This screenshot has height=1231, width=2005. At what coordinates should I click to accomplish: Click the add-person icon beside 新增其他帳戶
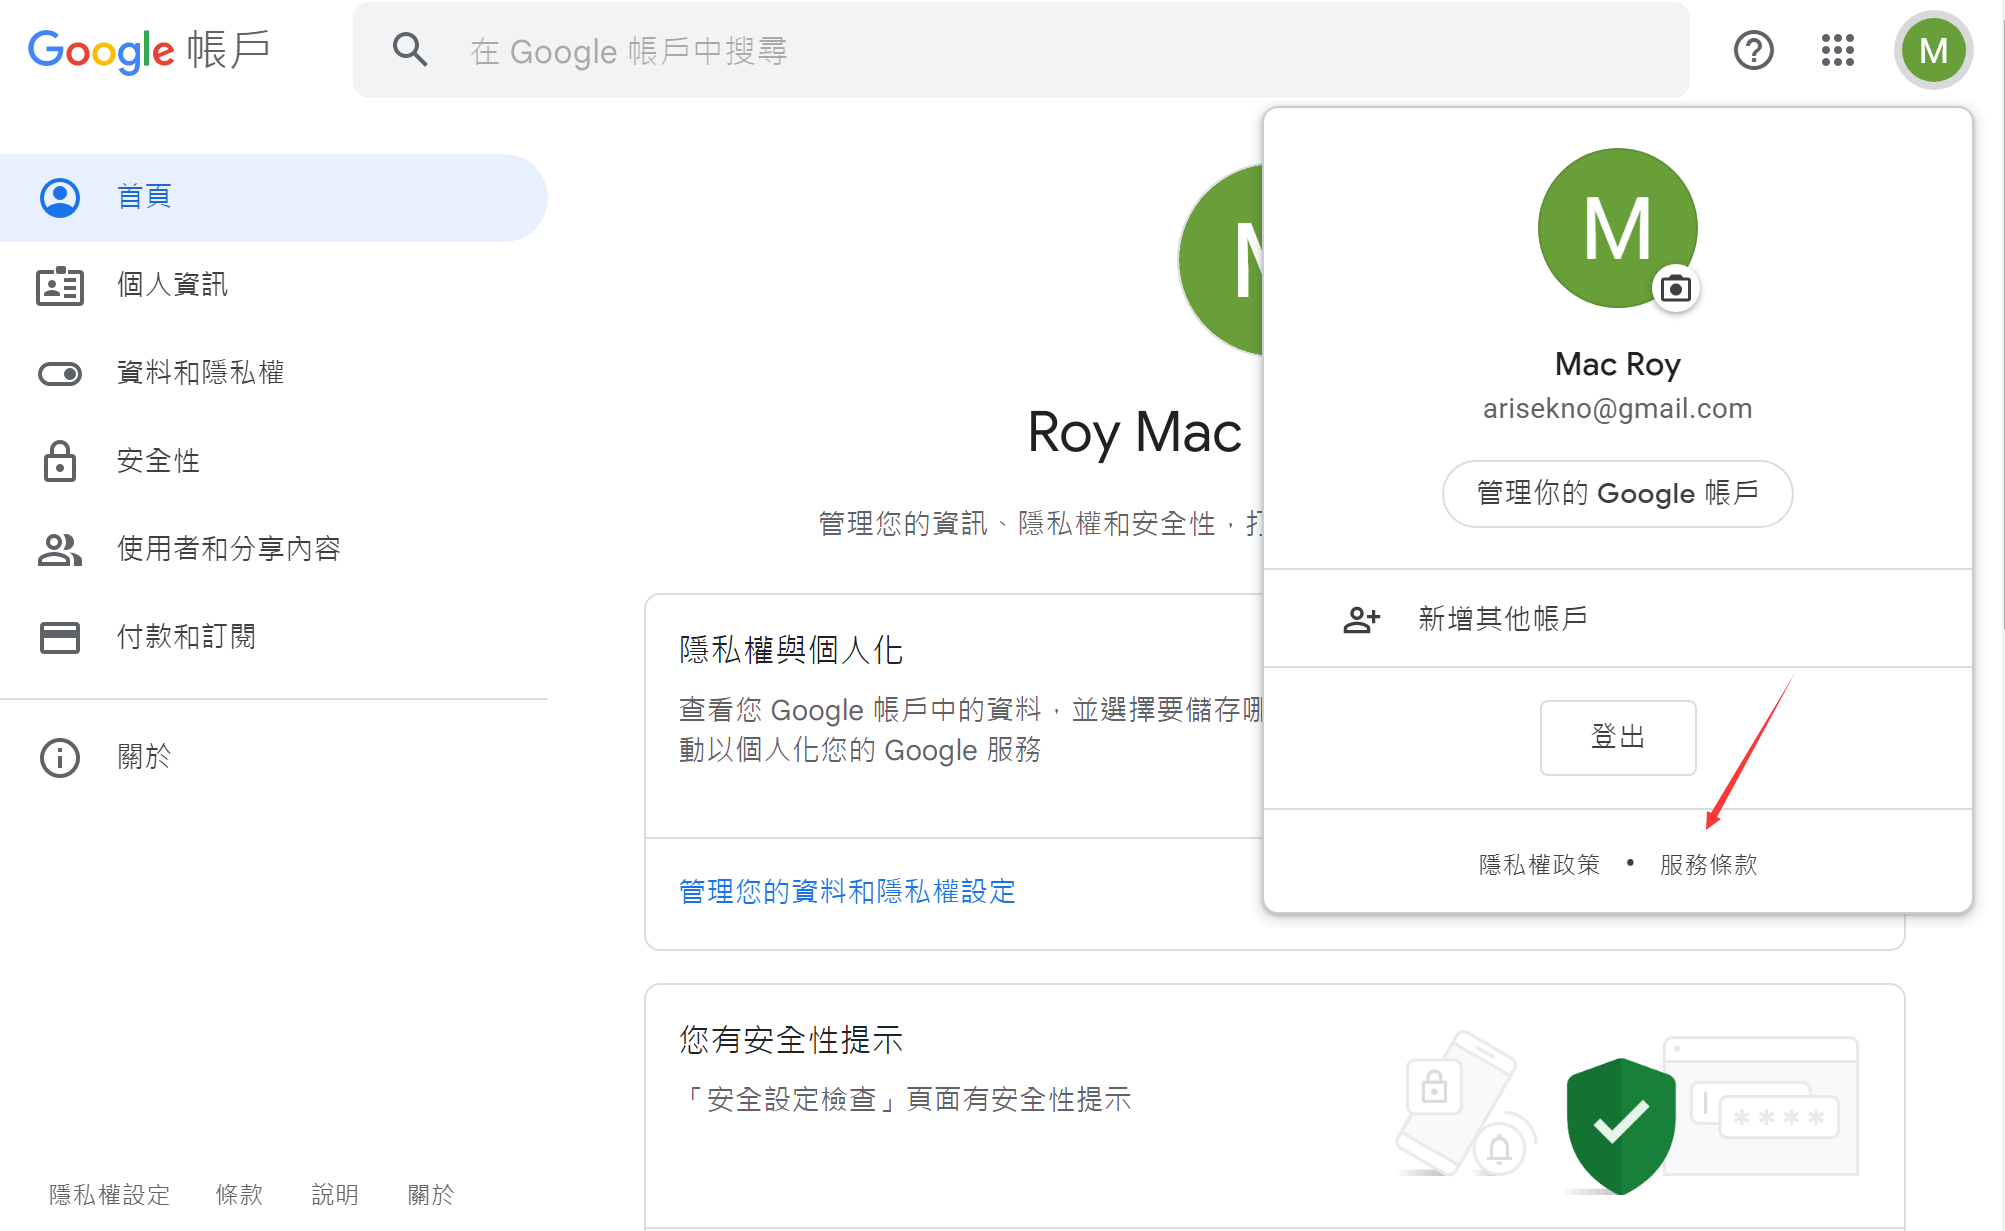tap(1361, 620)
